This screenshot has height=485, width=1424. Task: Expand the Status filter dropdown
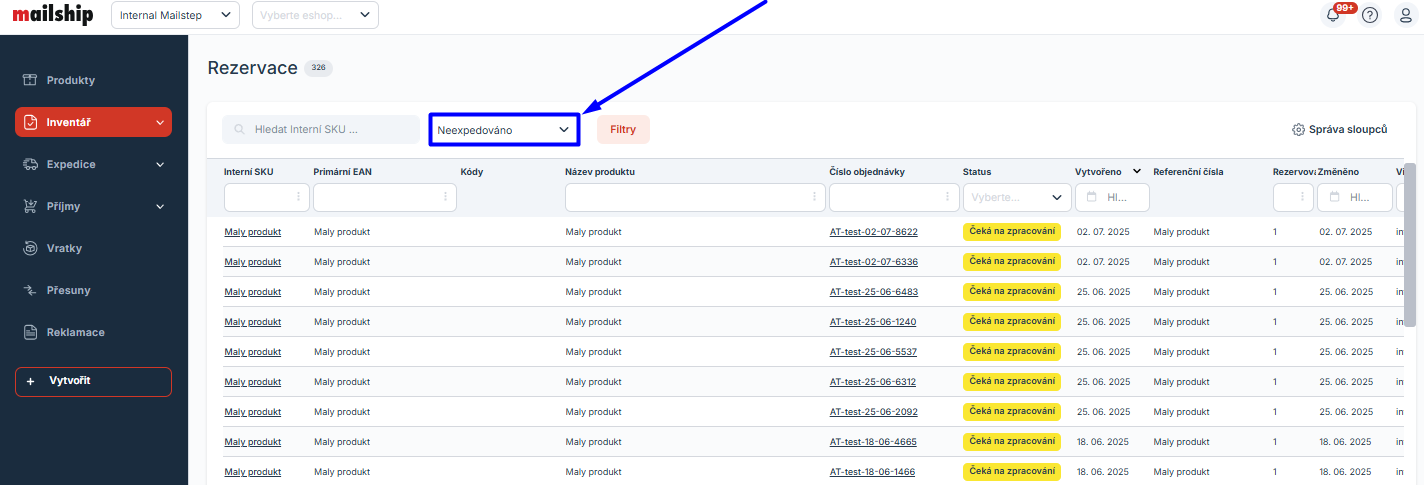(x=1015, y=198)
